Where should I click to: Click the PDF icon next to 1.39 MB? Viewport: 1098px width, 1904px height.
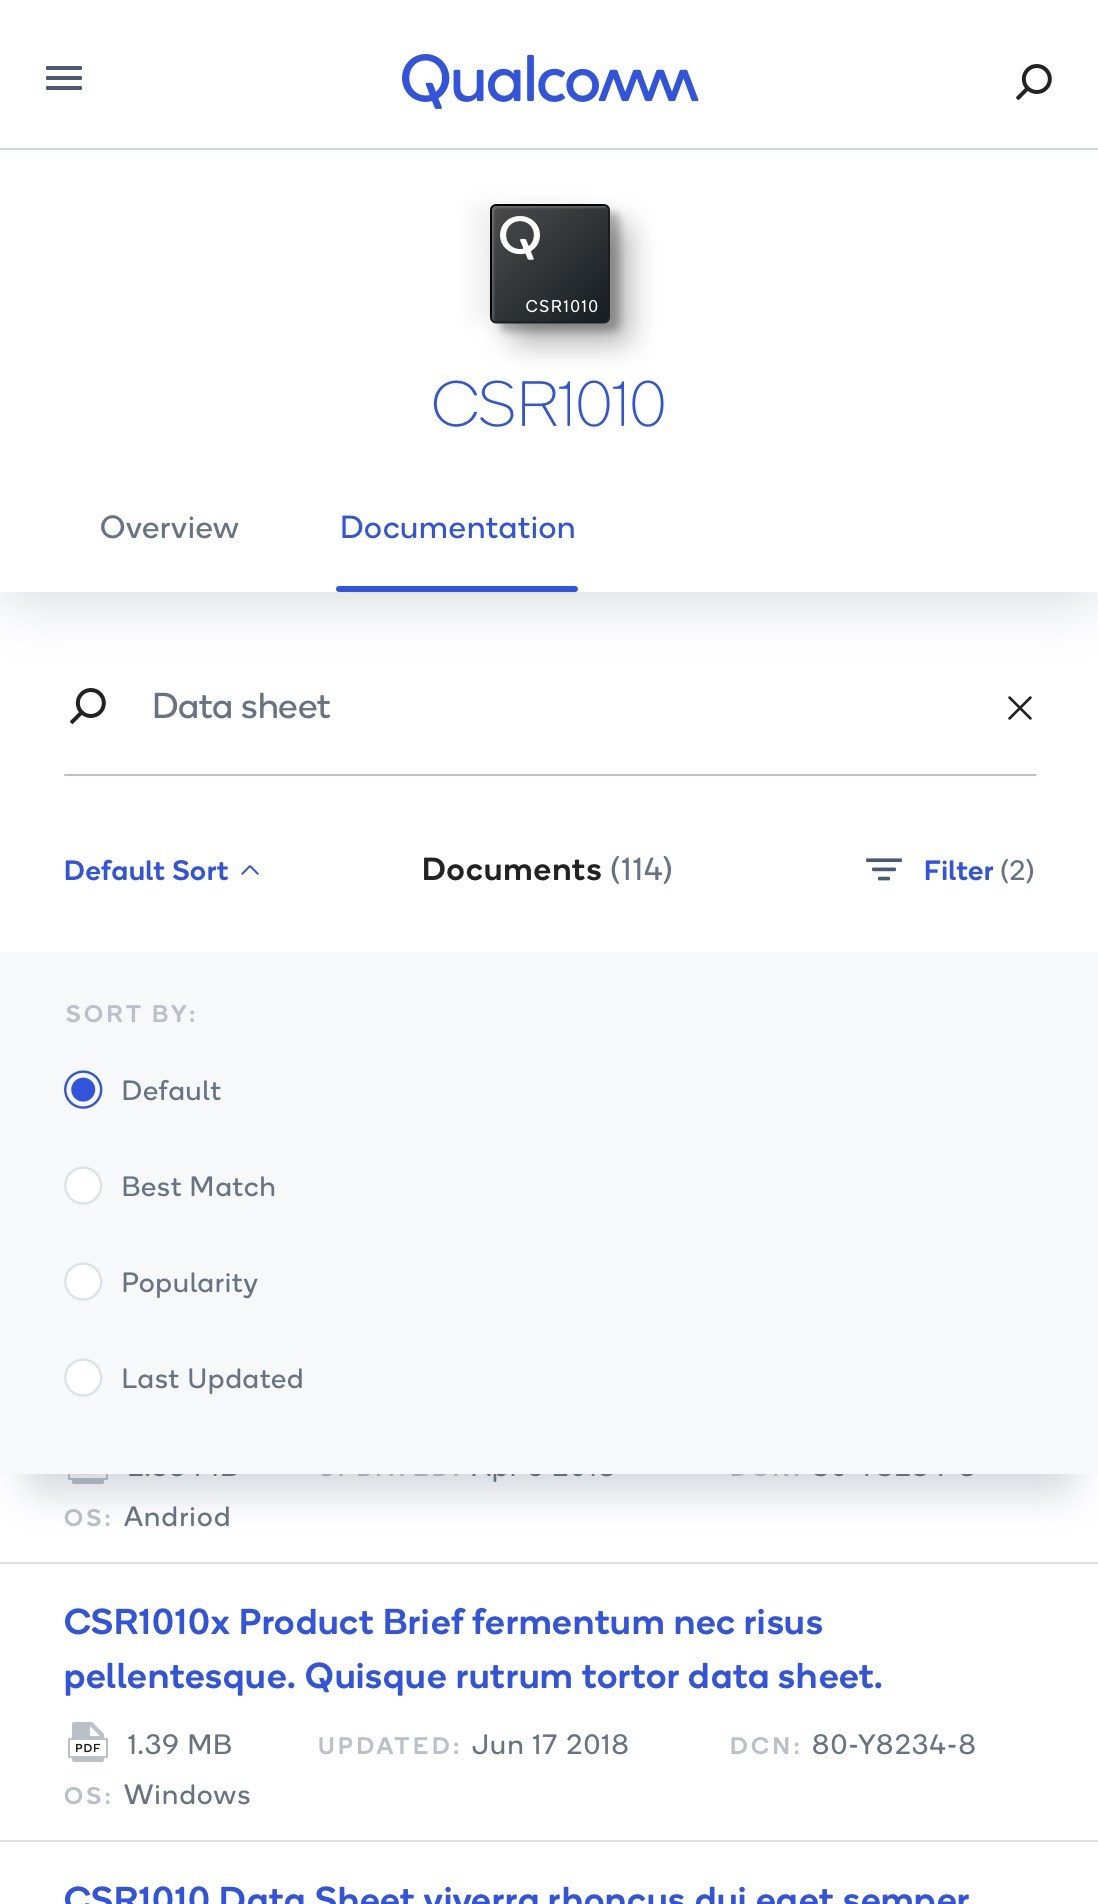[x=87, y=1742]
